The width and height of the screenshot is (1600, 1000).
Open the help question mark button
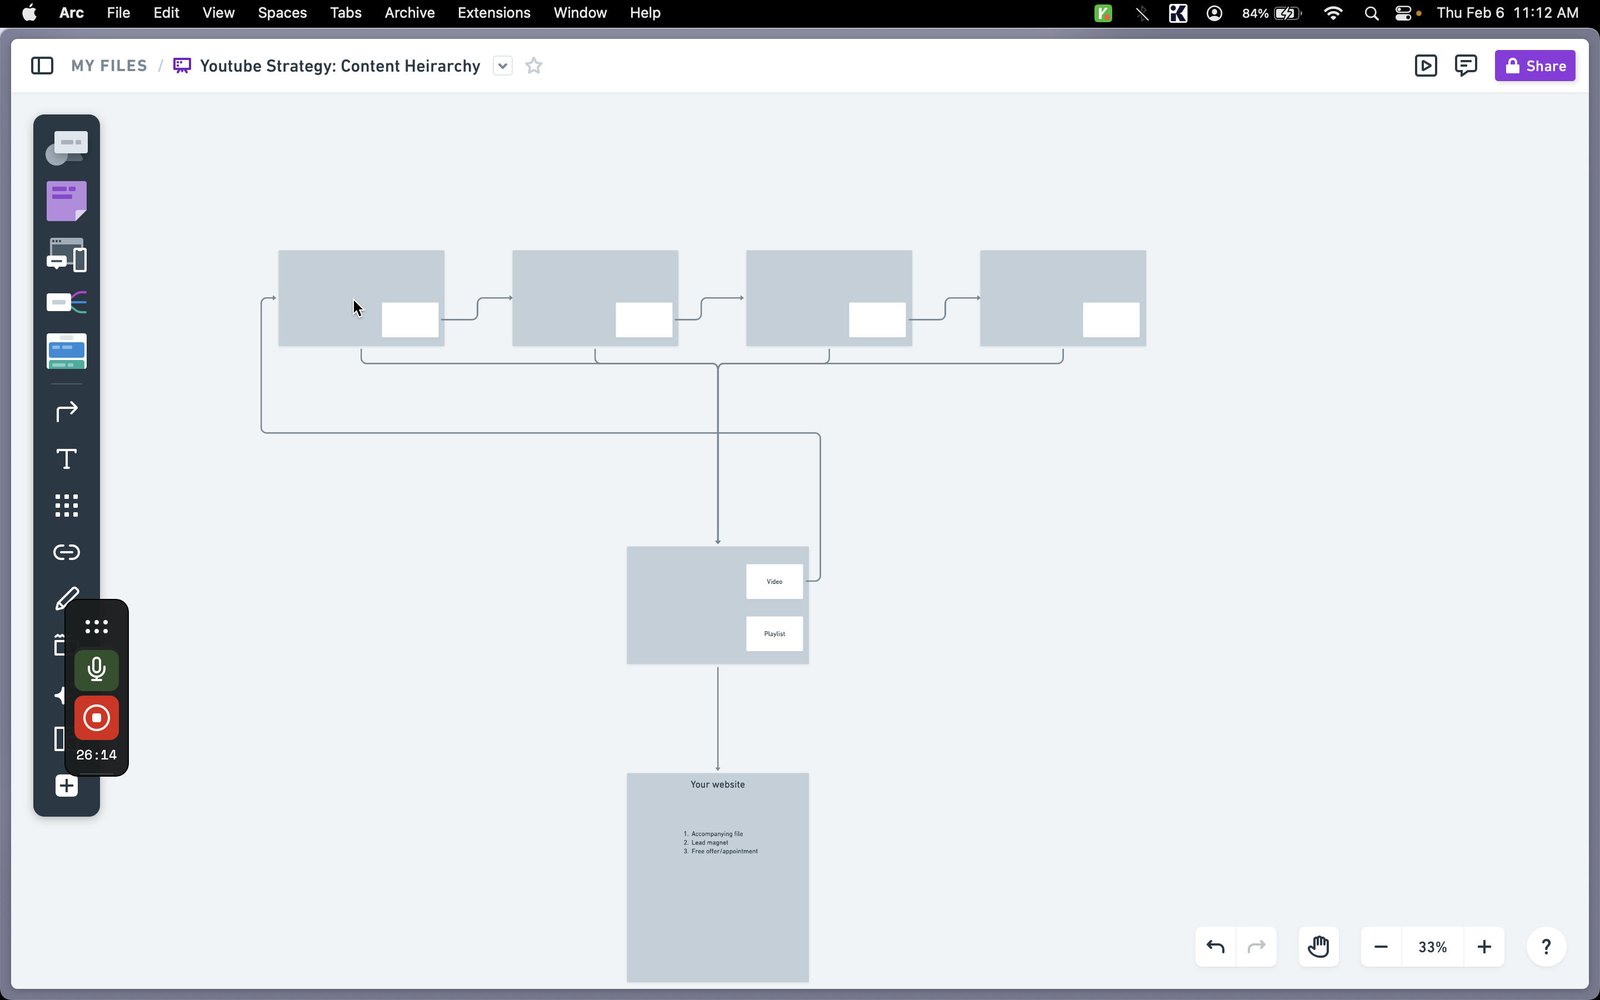[x=1546, y=947]
